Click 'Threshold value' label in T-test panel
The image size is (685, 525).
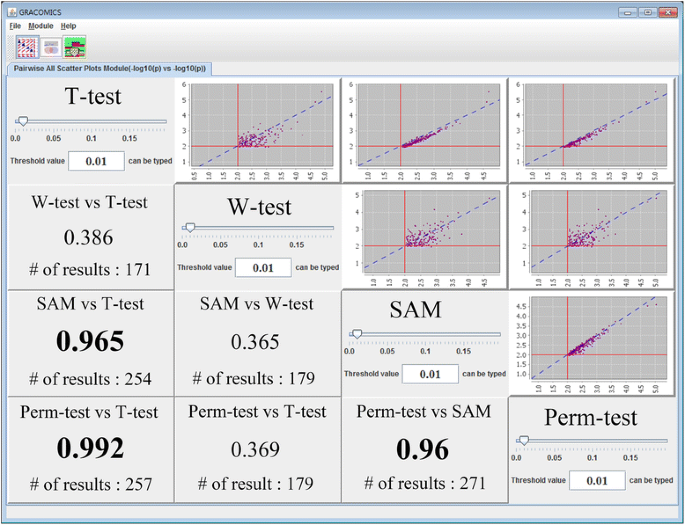[38, 161]
